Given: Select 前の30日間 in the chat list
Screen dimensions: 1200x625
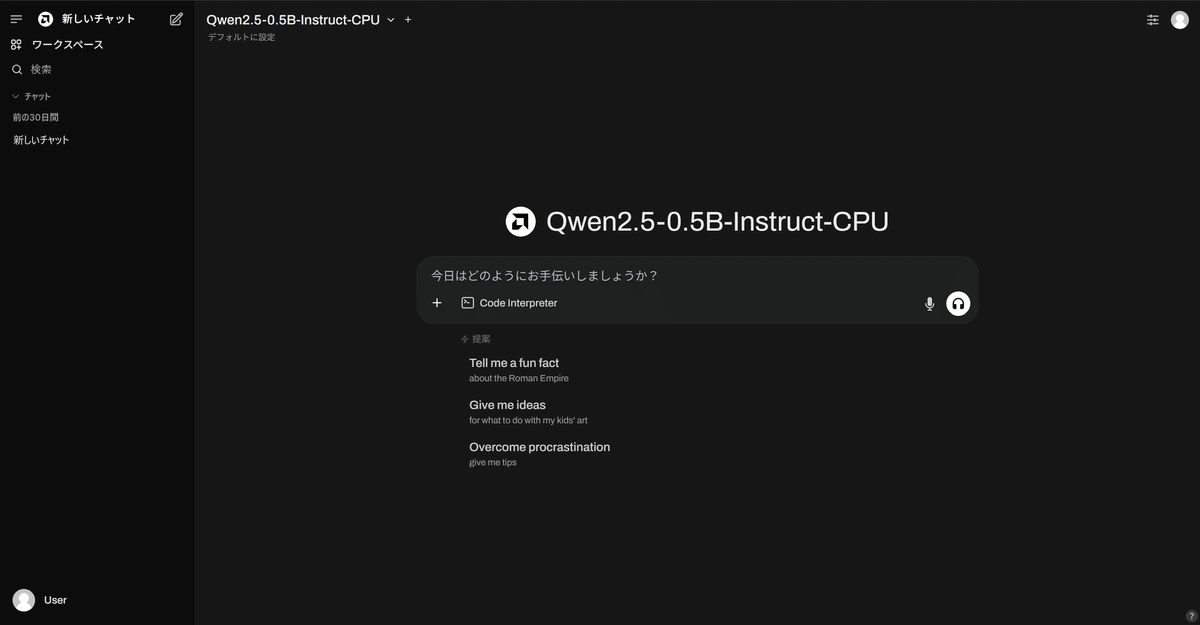Looking at the screenshot, I should pos(37,117).
